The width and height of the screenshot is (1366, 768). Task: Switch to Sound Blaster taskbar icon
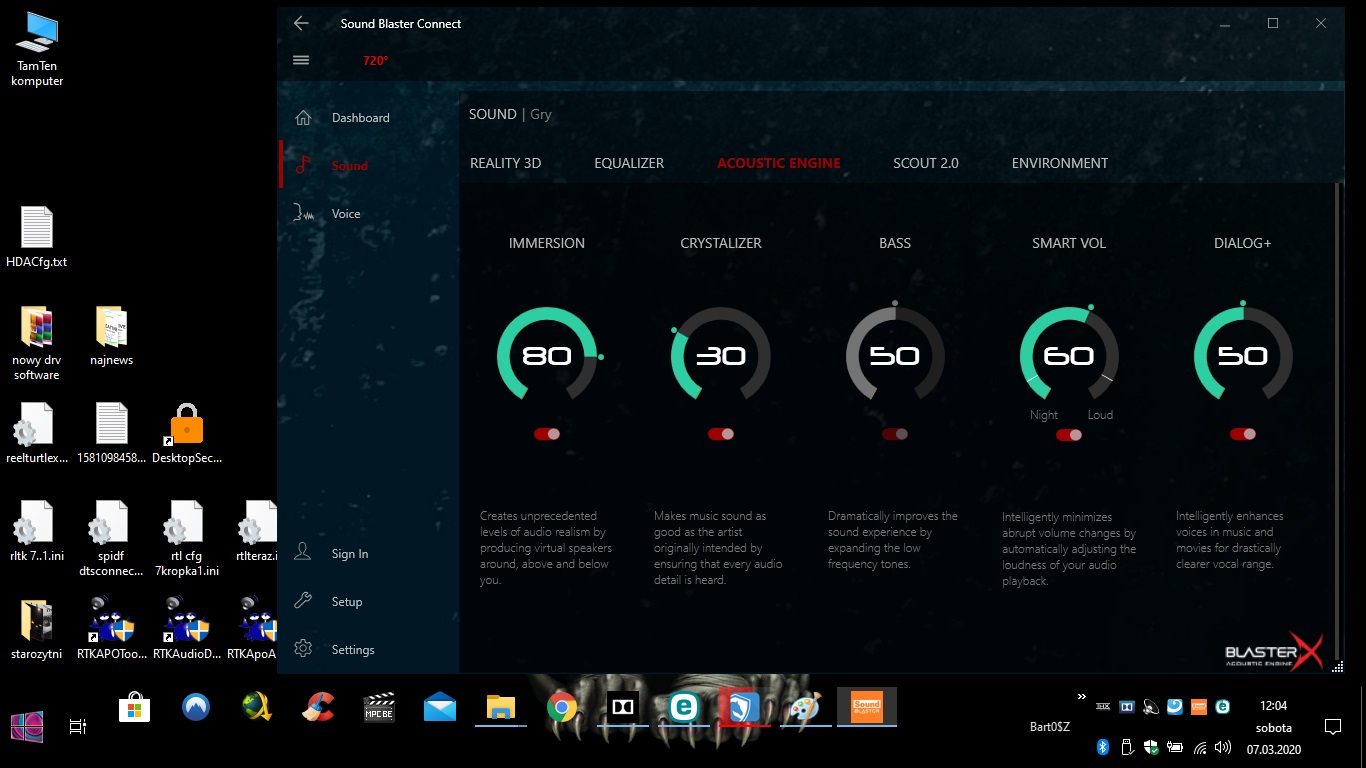(x=866, y=707)
